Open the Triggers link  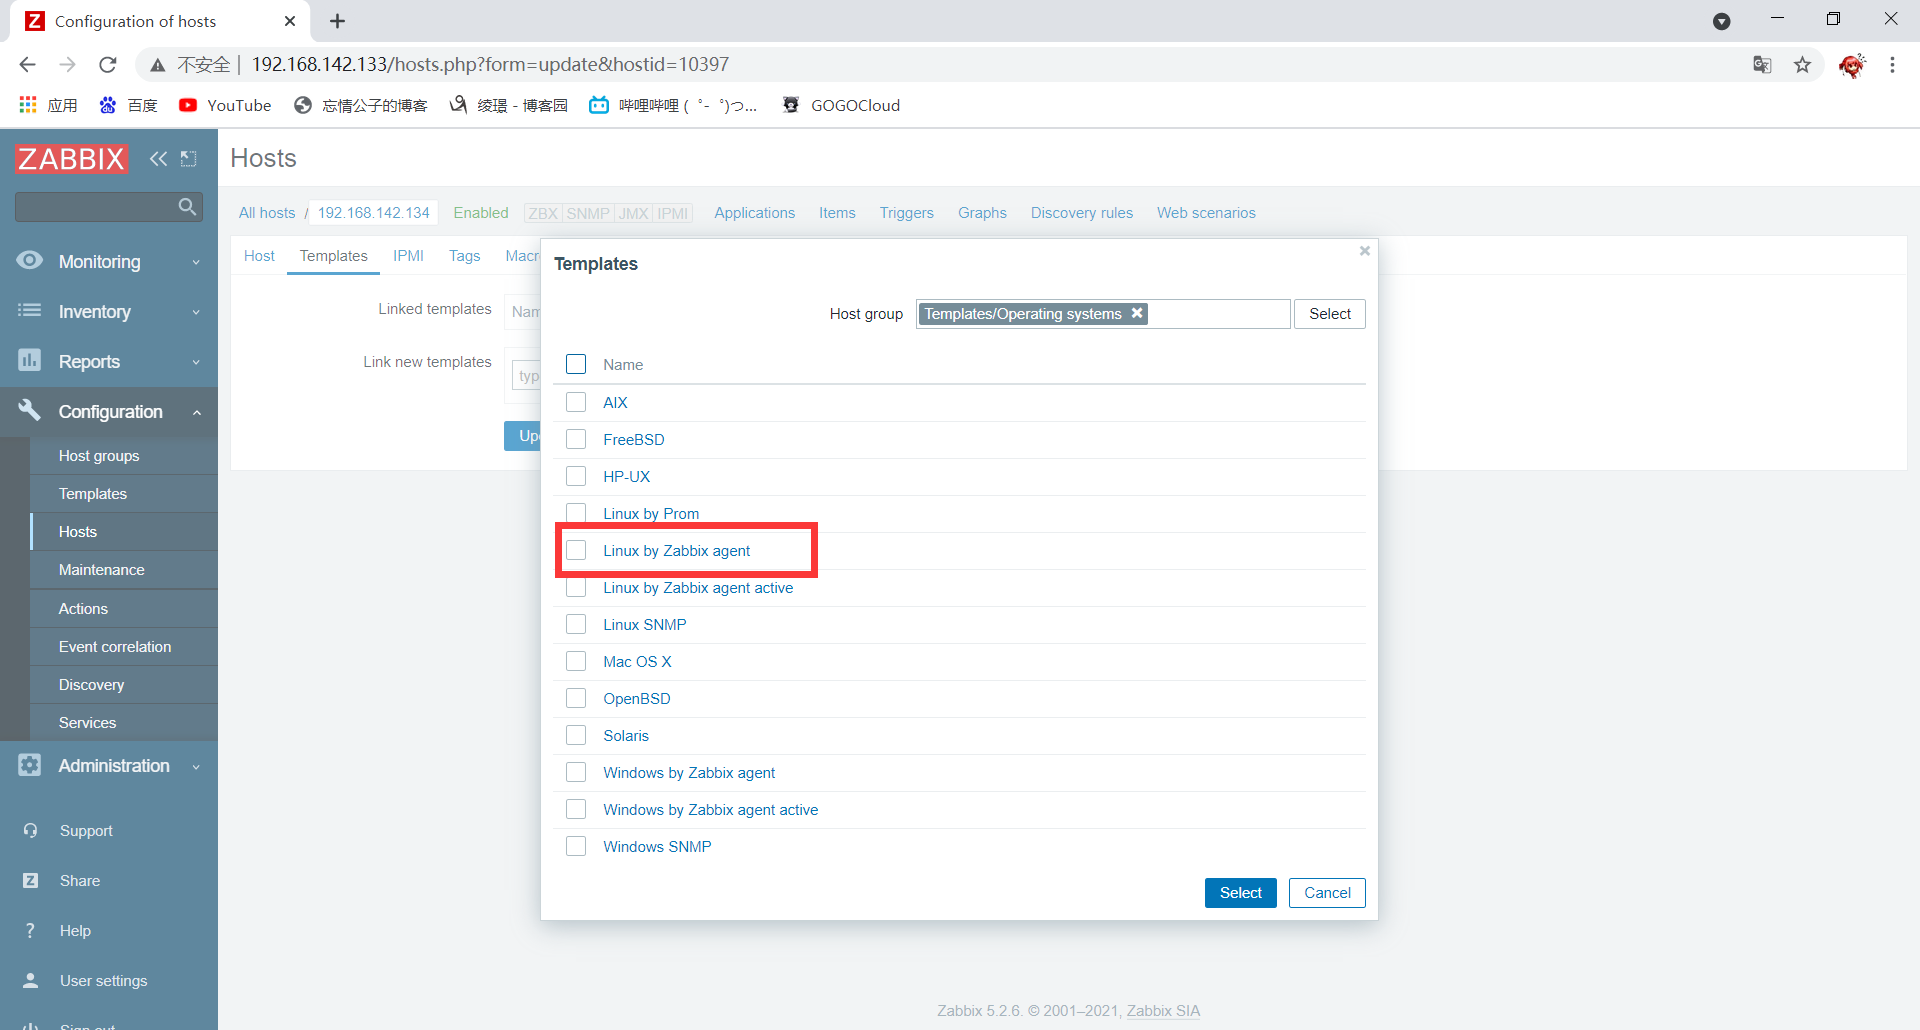(x=906, y=212)
